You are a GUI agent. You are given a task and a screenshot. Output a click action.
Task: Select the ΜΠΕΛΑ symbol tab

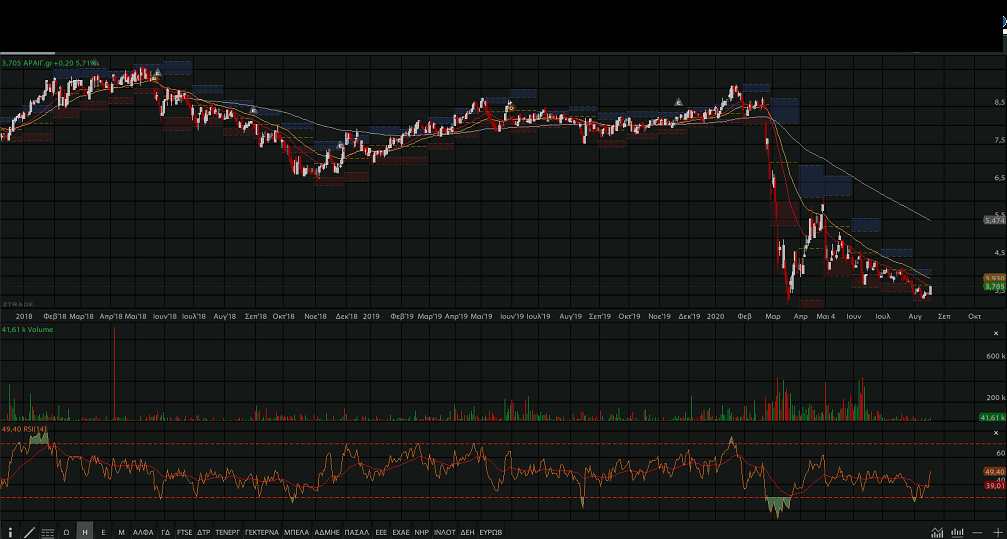click(297, 532)
